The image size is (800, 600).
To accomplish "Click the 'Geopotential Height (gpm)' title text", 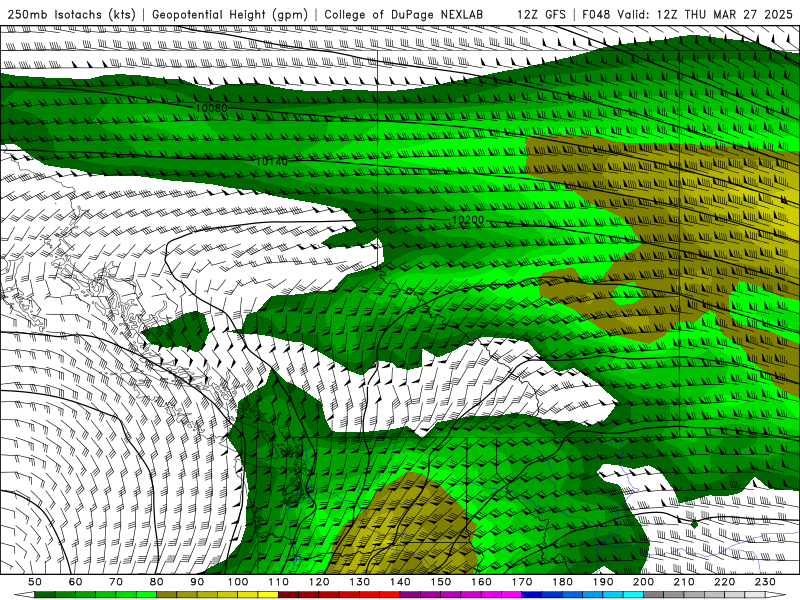I will tap(230, 14).
